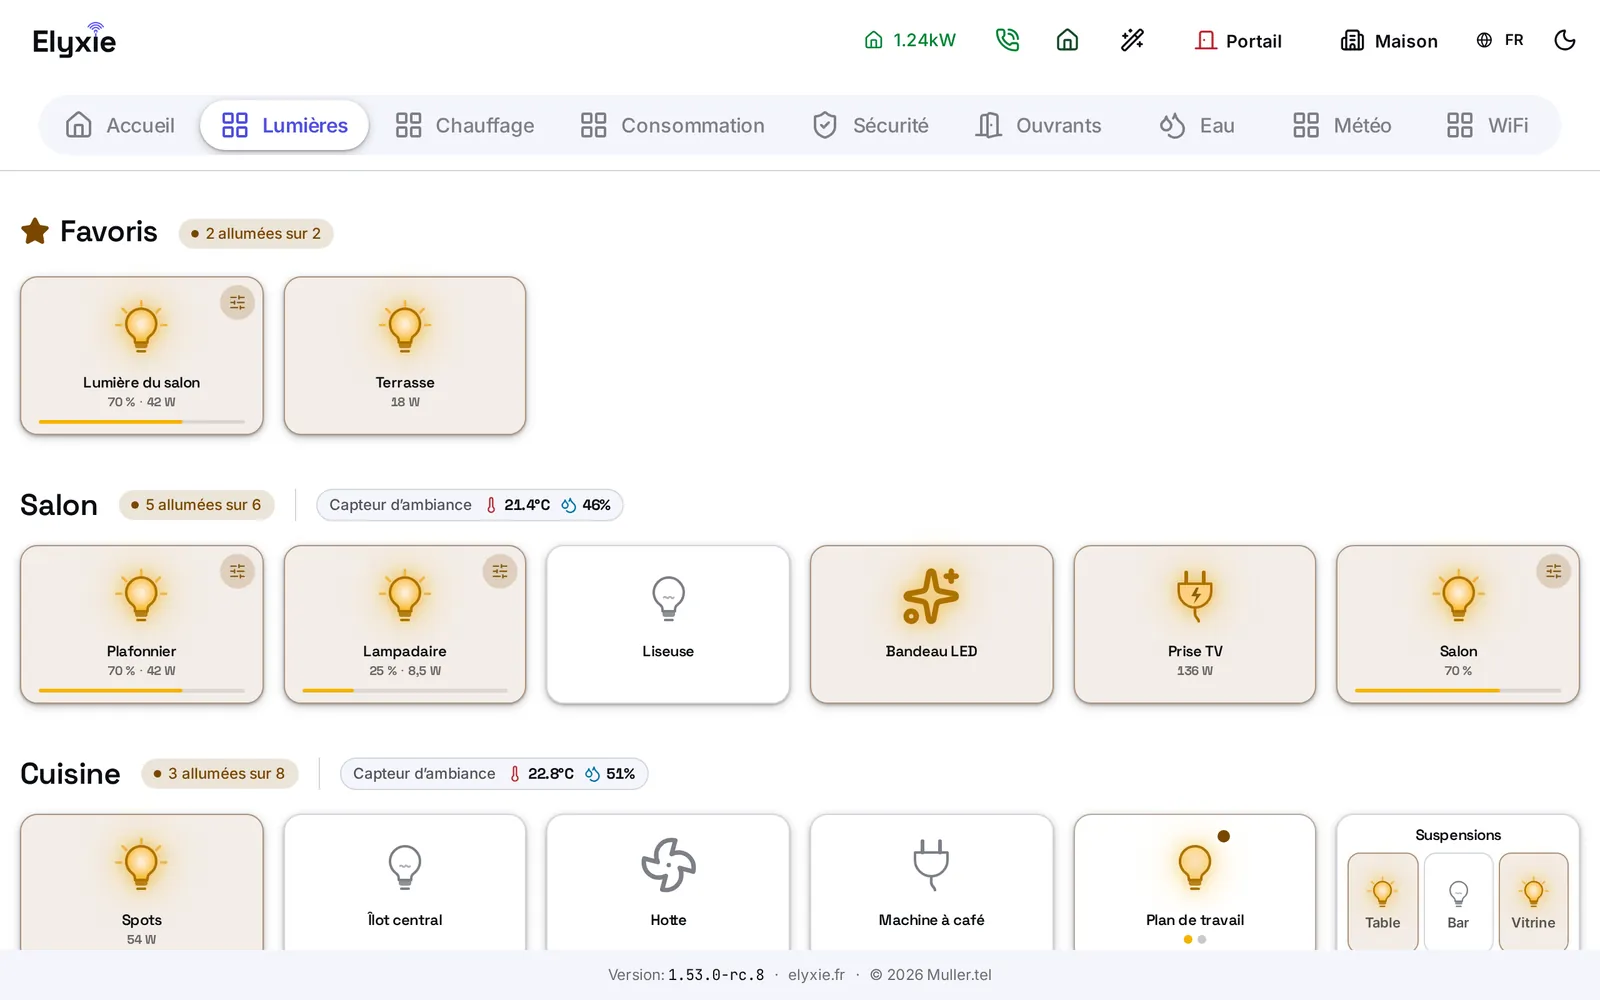Toggle the Table suspension light
The image size is (1600, 1000).
[1383, 900]
